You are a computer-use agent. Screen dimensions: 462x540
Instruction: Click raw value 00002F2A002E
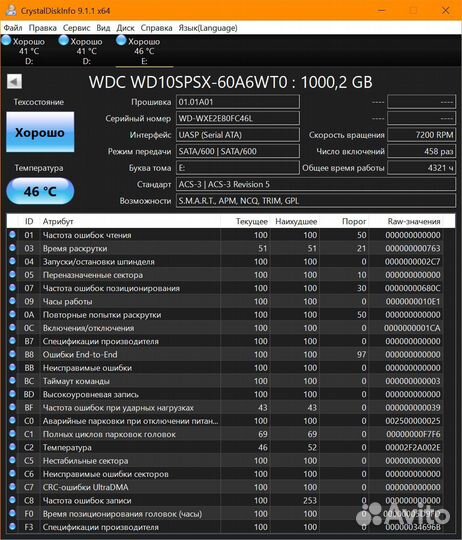pos(413,447)
